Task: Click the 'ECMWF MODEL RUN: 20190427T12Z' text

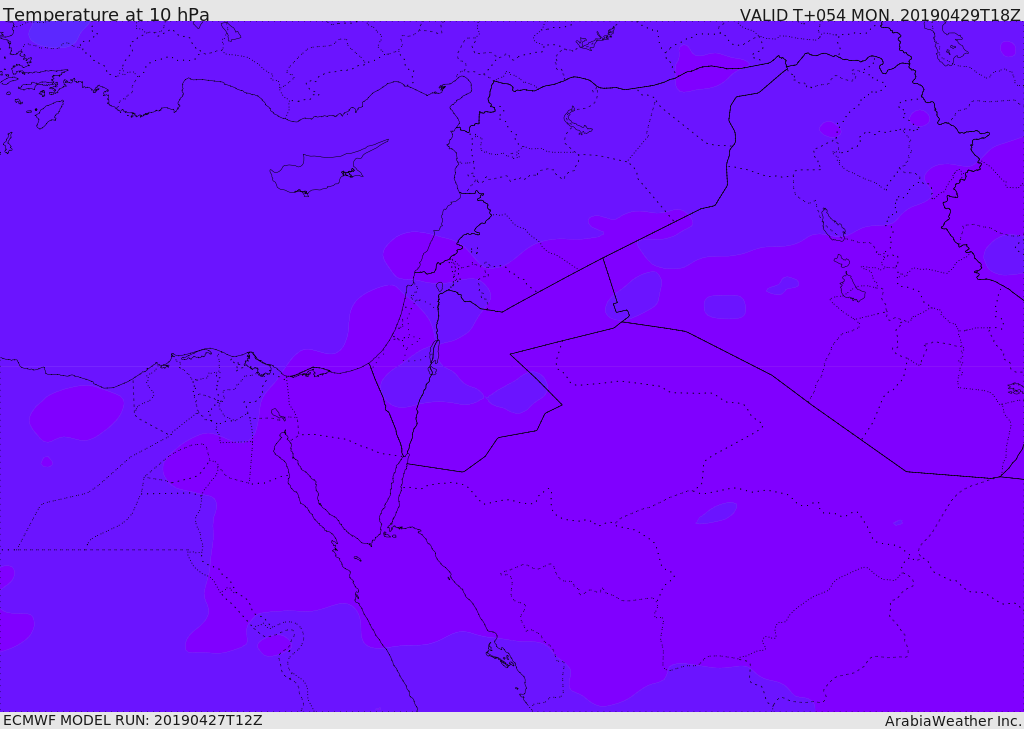Action: coord(133,721)
